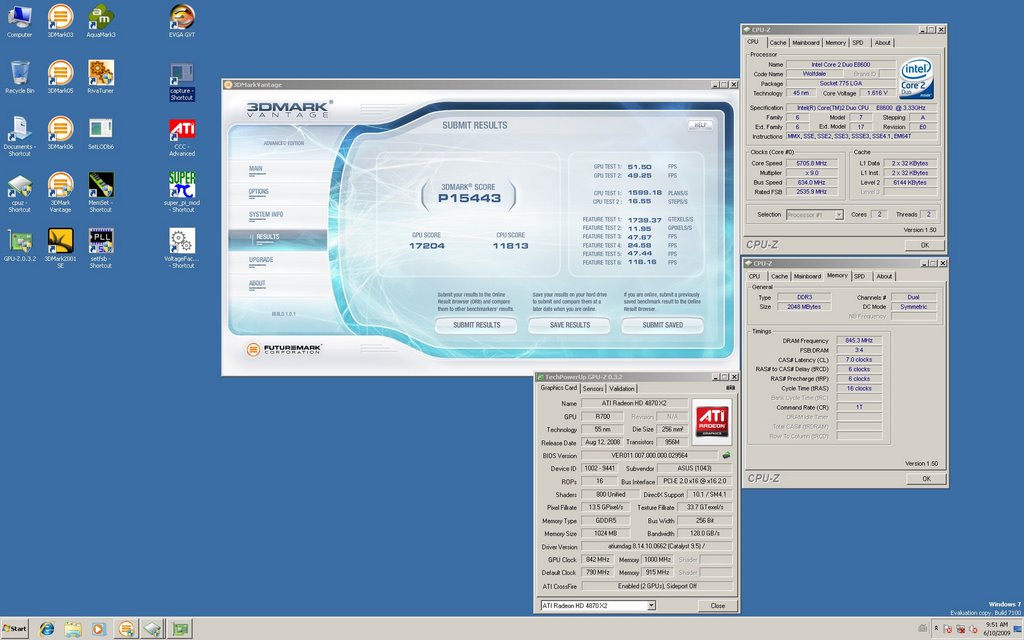Open About tab in top CPU-Z window

coord(882,42)
